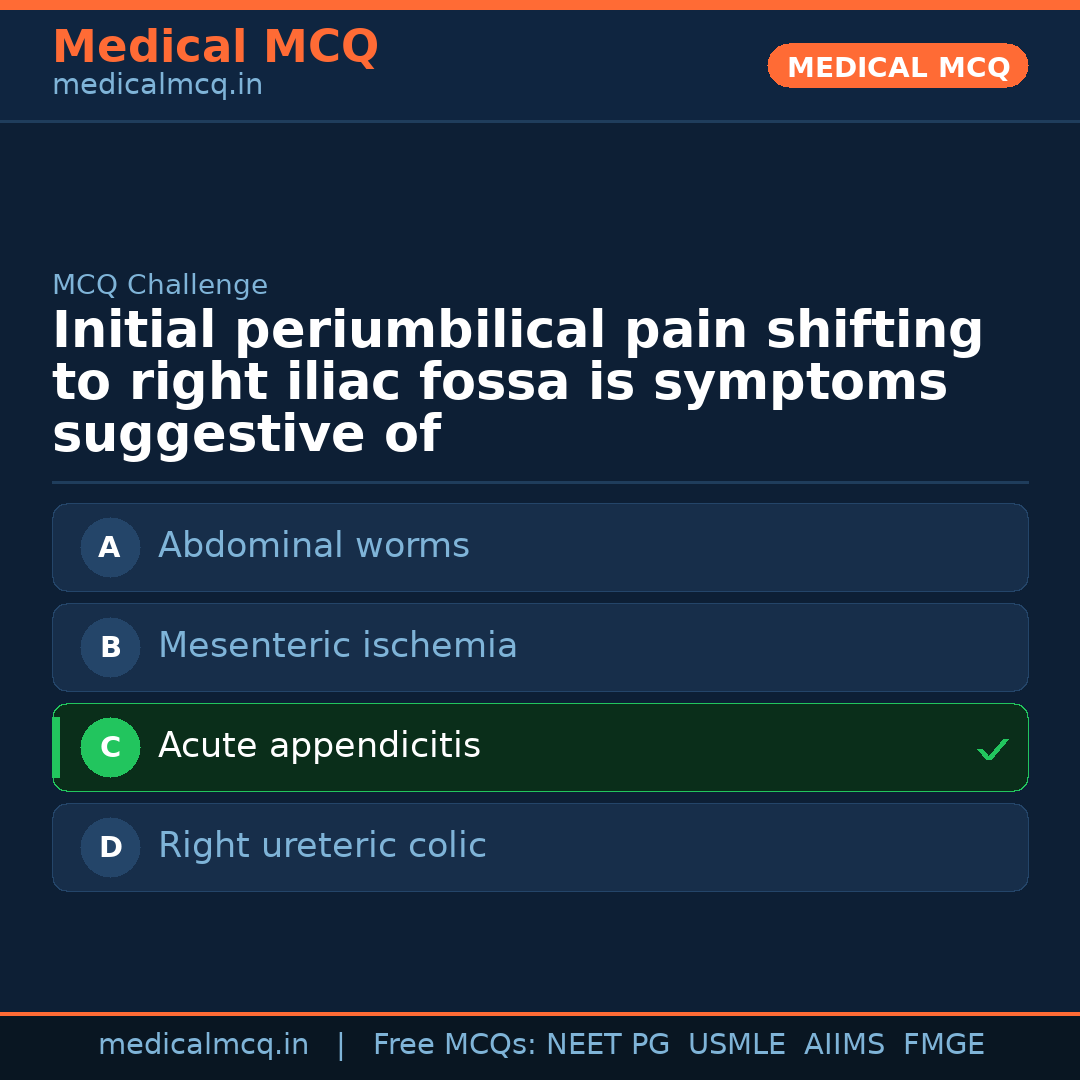Click "AIIMS" in the footer
Screen dimensions: 1080x1080
coord(844,1045)
